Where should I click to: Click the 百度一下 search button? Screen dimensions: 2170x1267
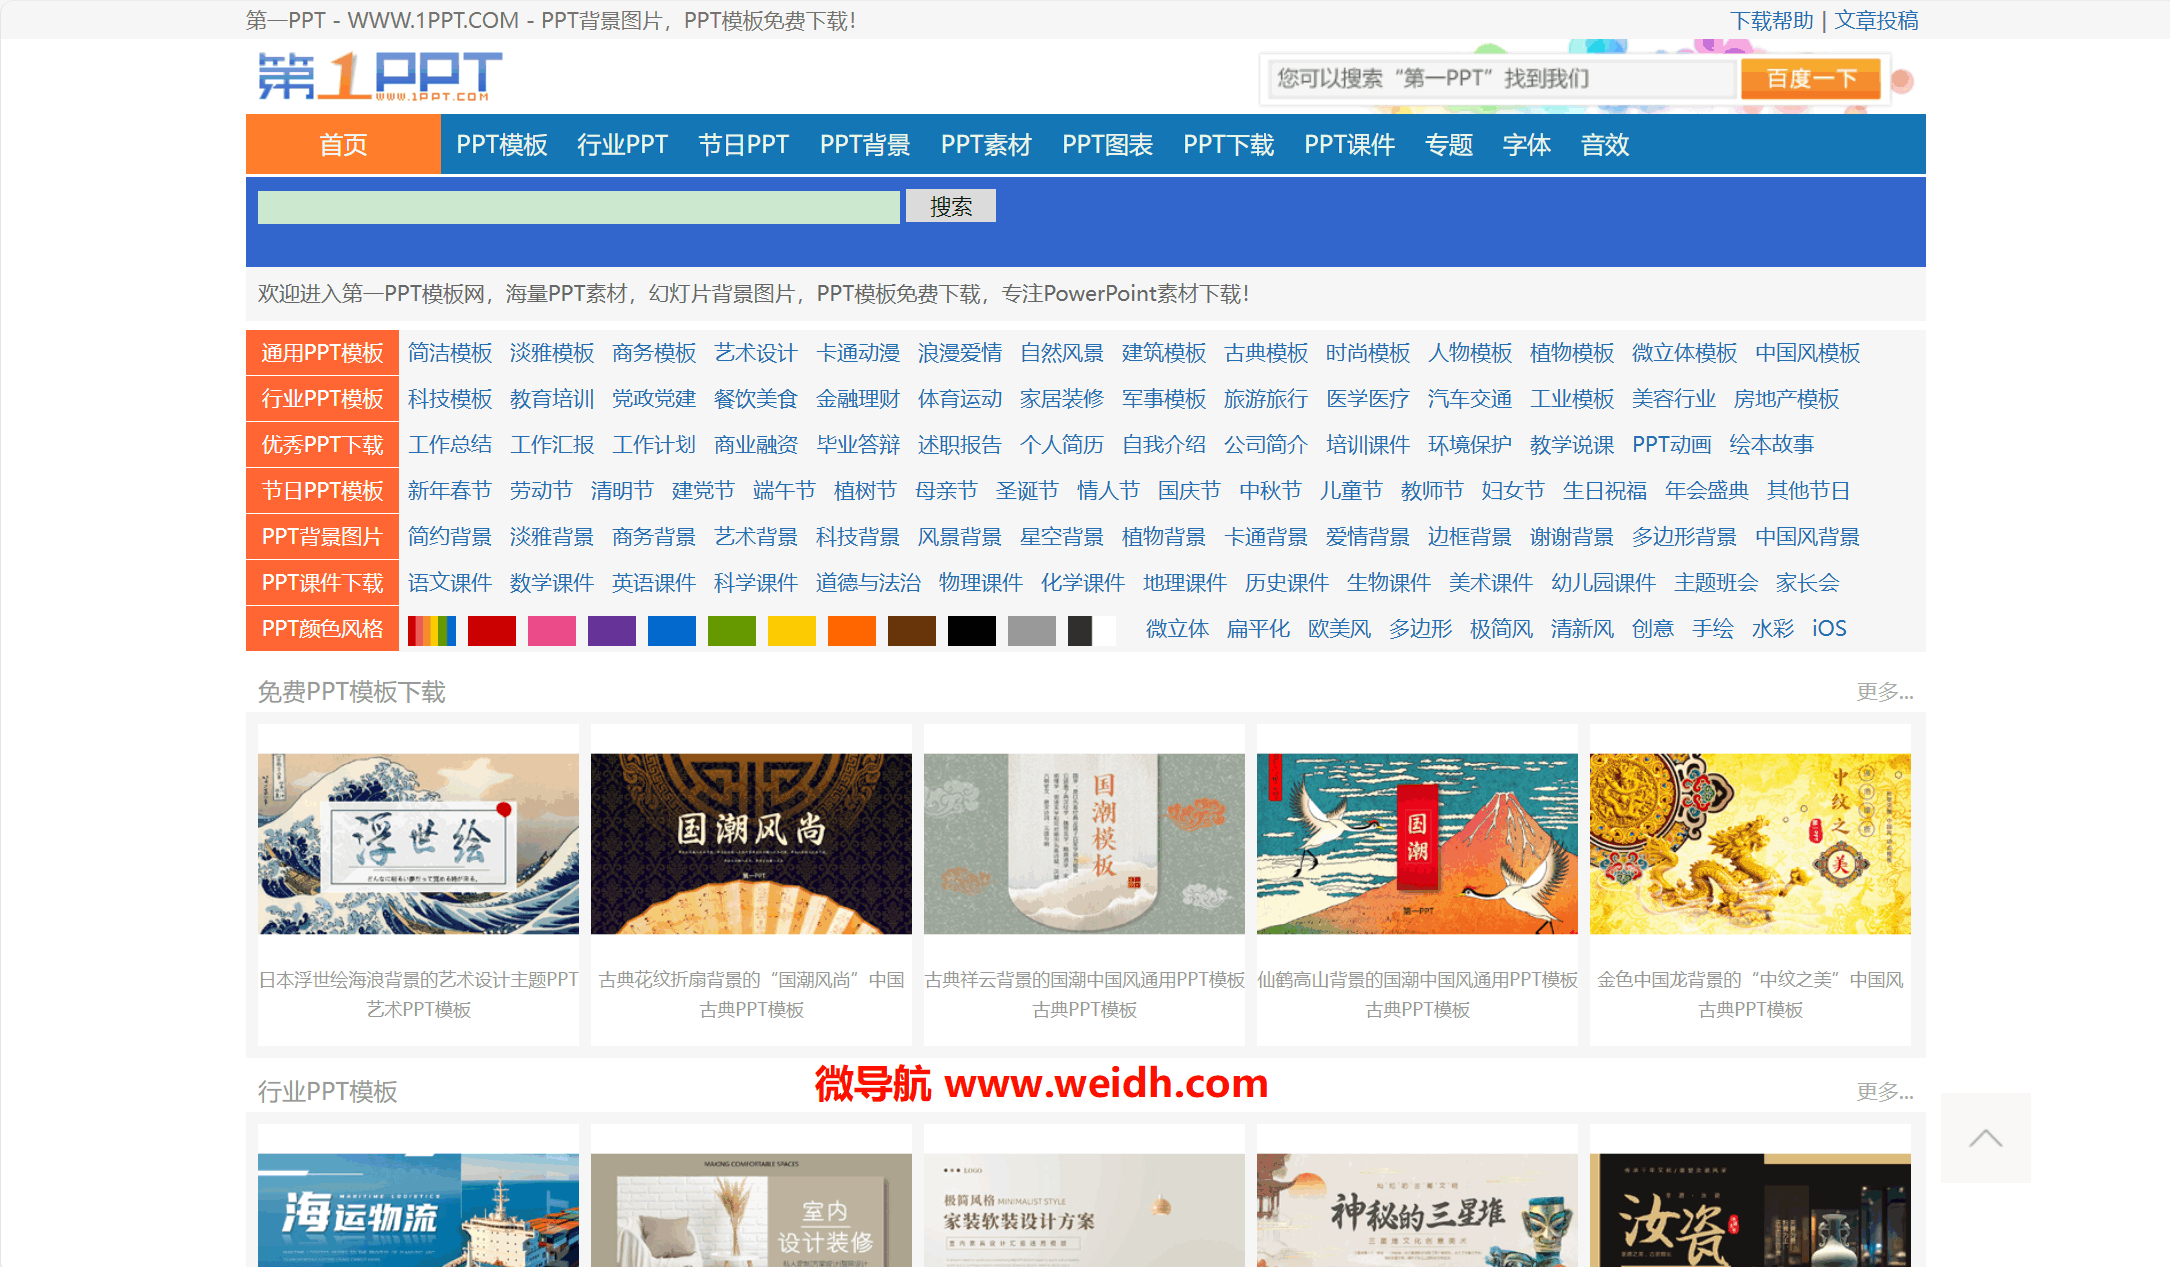[x=1810, y=79]
